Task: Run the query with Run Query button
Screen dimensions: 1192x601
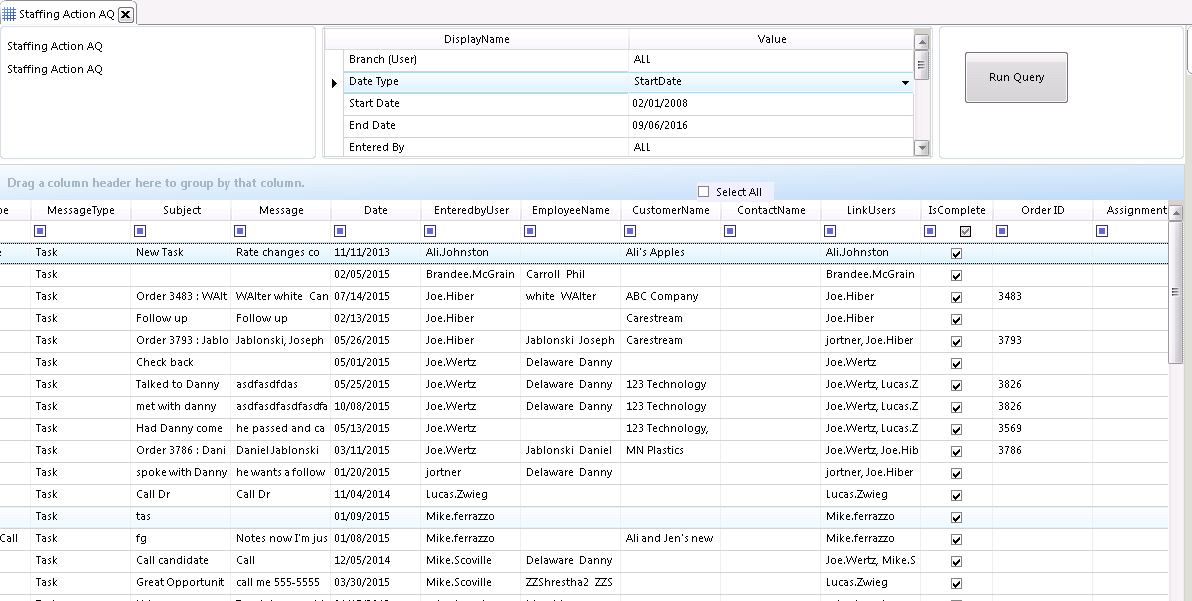Action: click(x=1016, y=77)
